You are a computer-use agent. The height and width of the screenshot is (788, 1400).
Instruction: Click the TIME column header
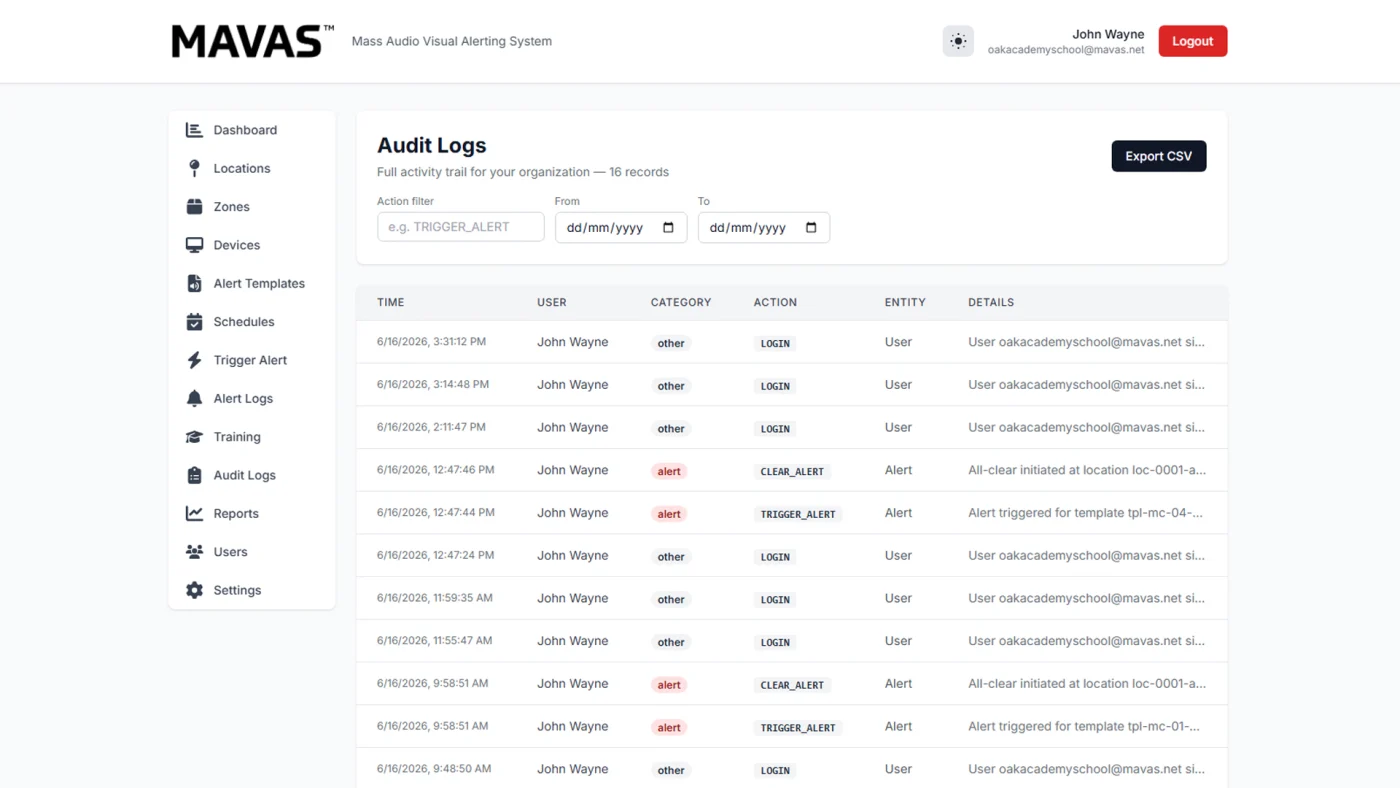391,302
